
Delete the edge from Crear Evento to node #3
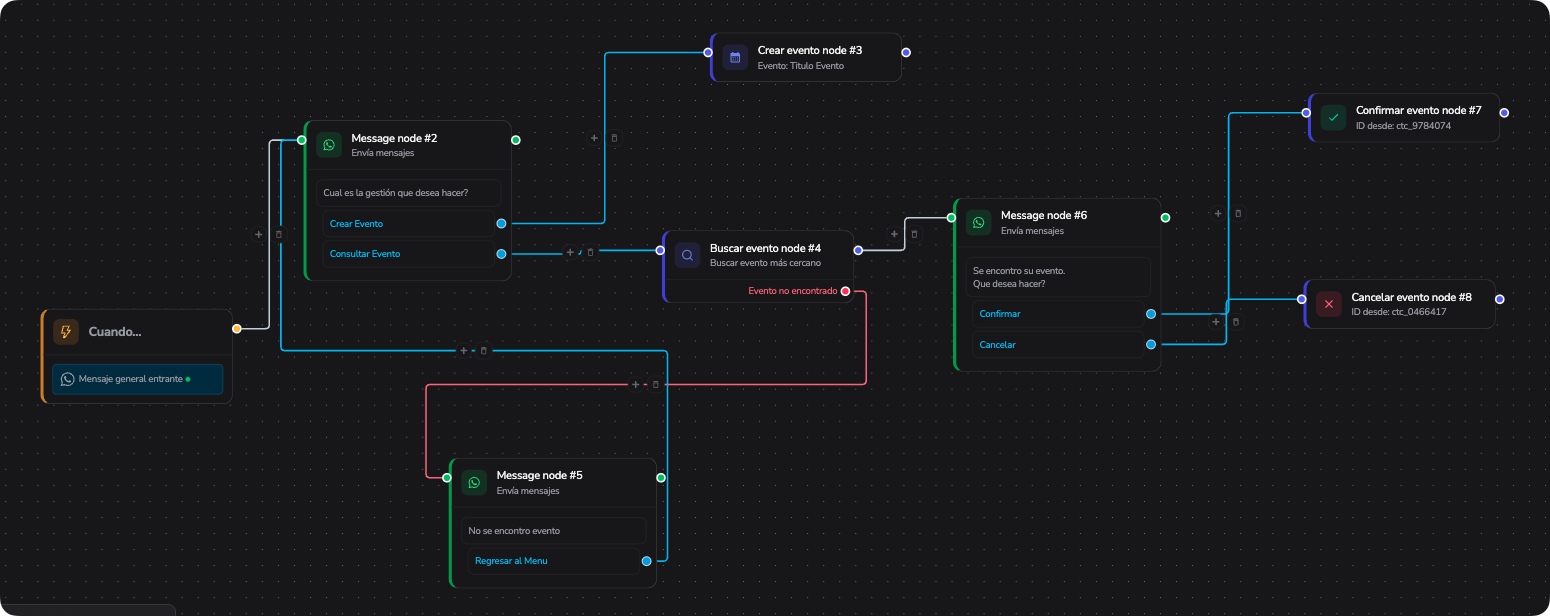pyautogui.click(x=614, y=138)
